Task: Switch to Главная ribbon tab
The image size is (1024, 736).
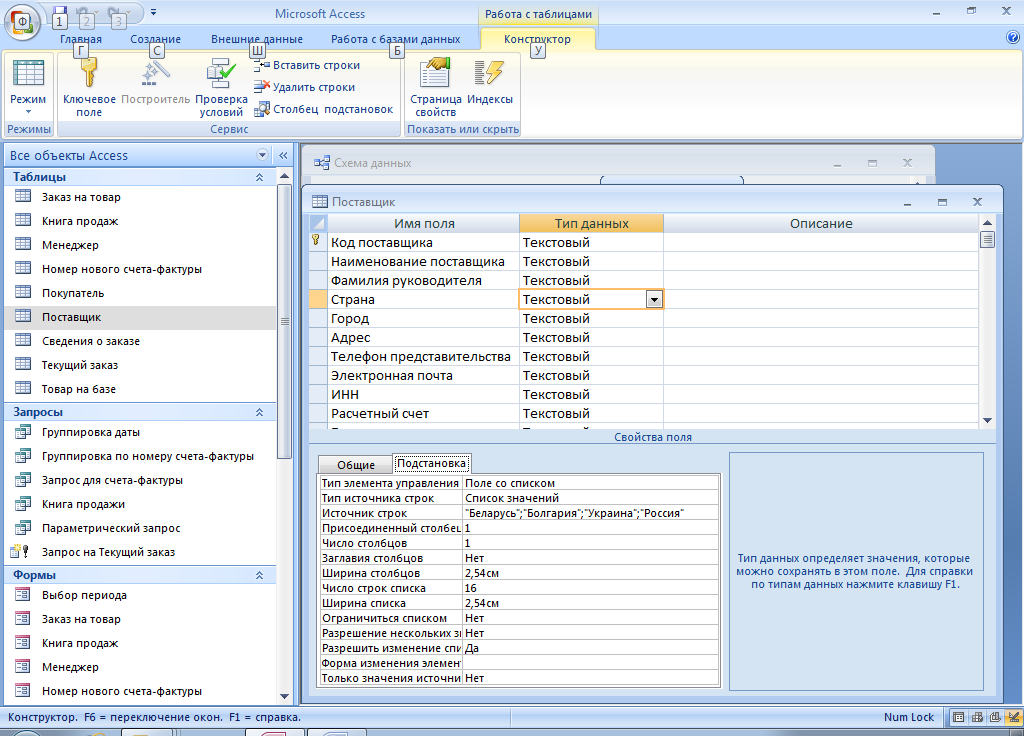Action: [x=81, y=39]
